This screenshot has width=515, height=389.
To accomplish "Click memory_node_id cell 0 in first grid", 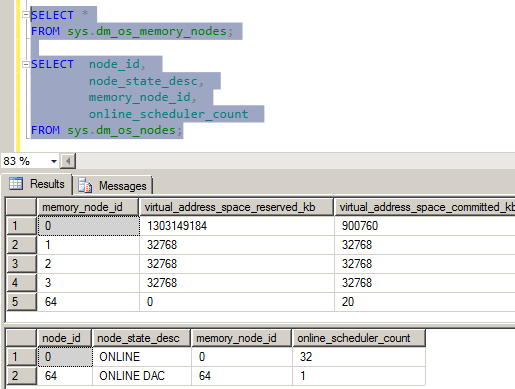I will click(x=88, y=226).
